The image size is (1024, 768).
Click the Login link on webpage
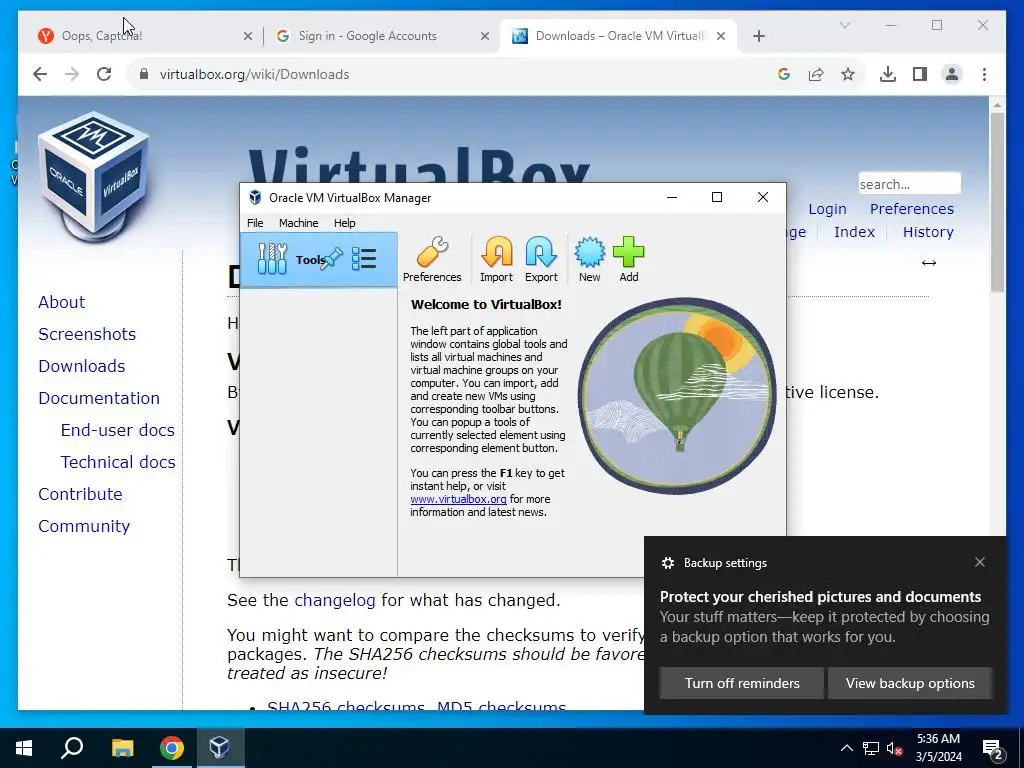(827, 209)
